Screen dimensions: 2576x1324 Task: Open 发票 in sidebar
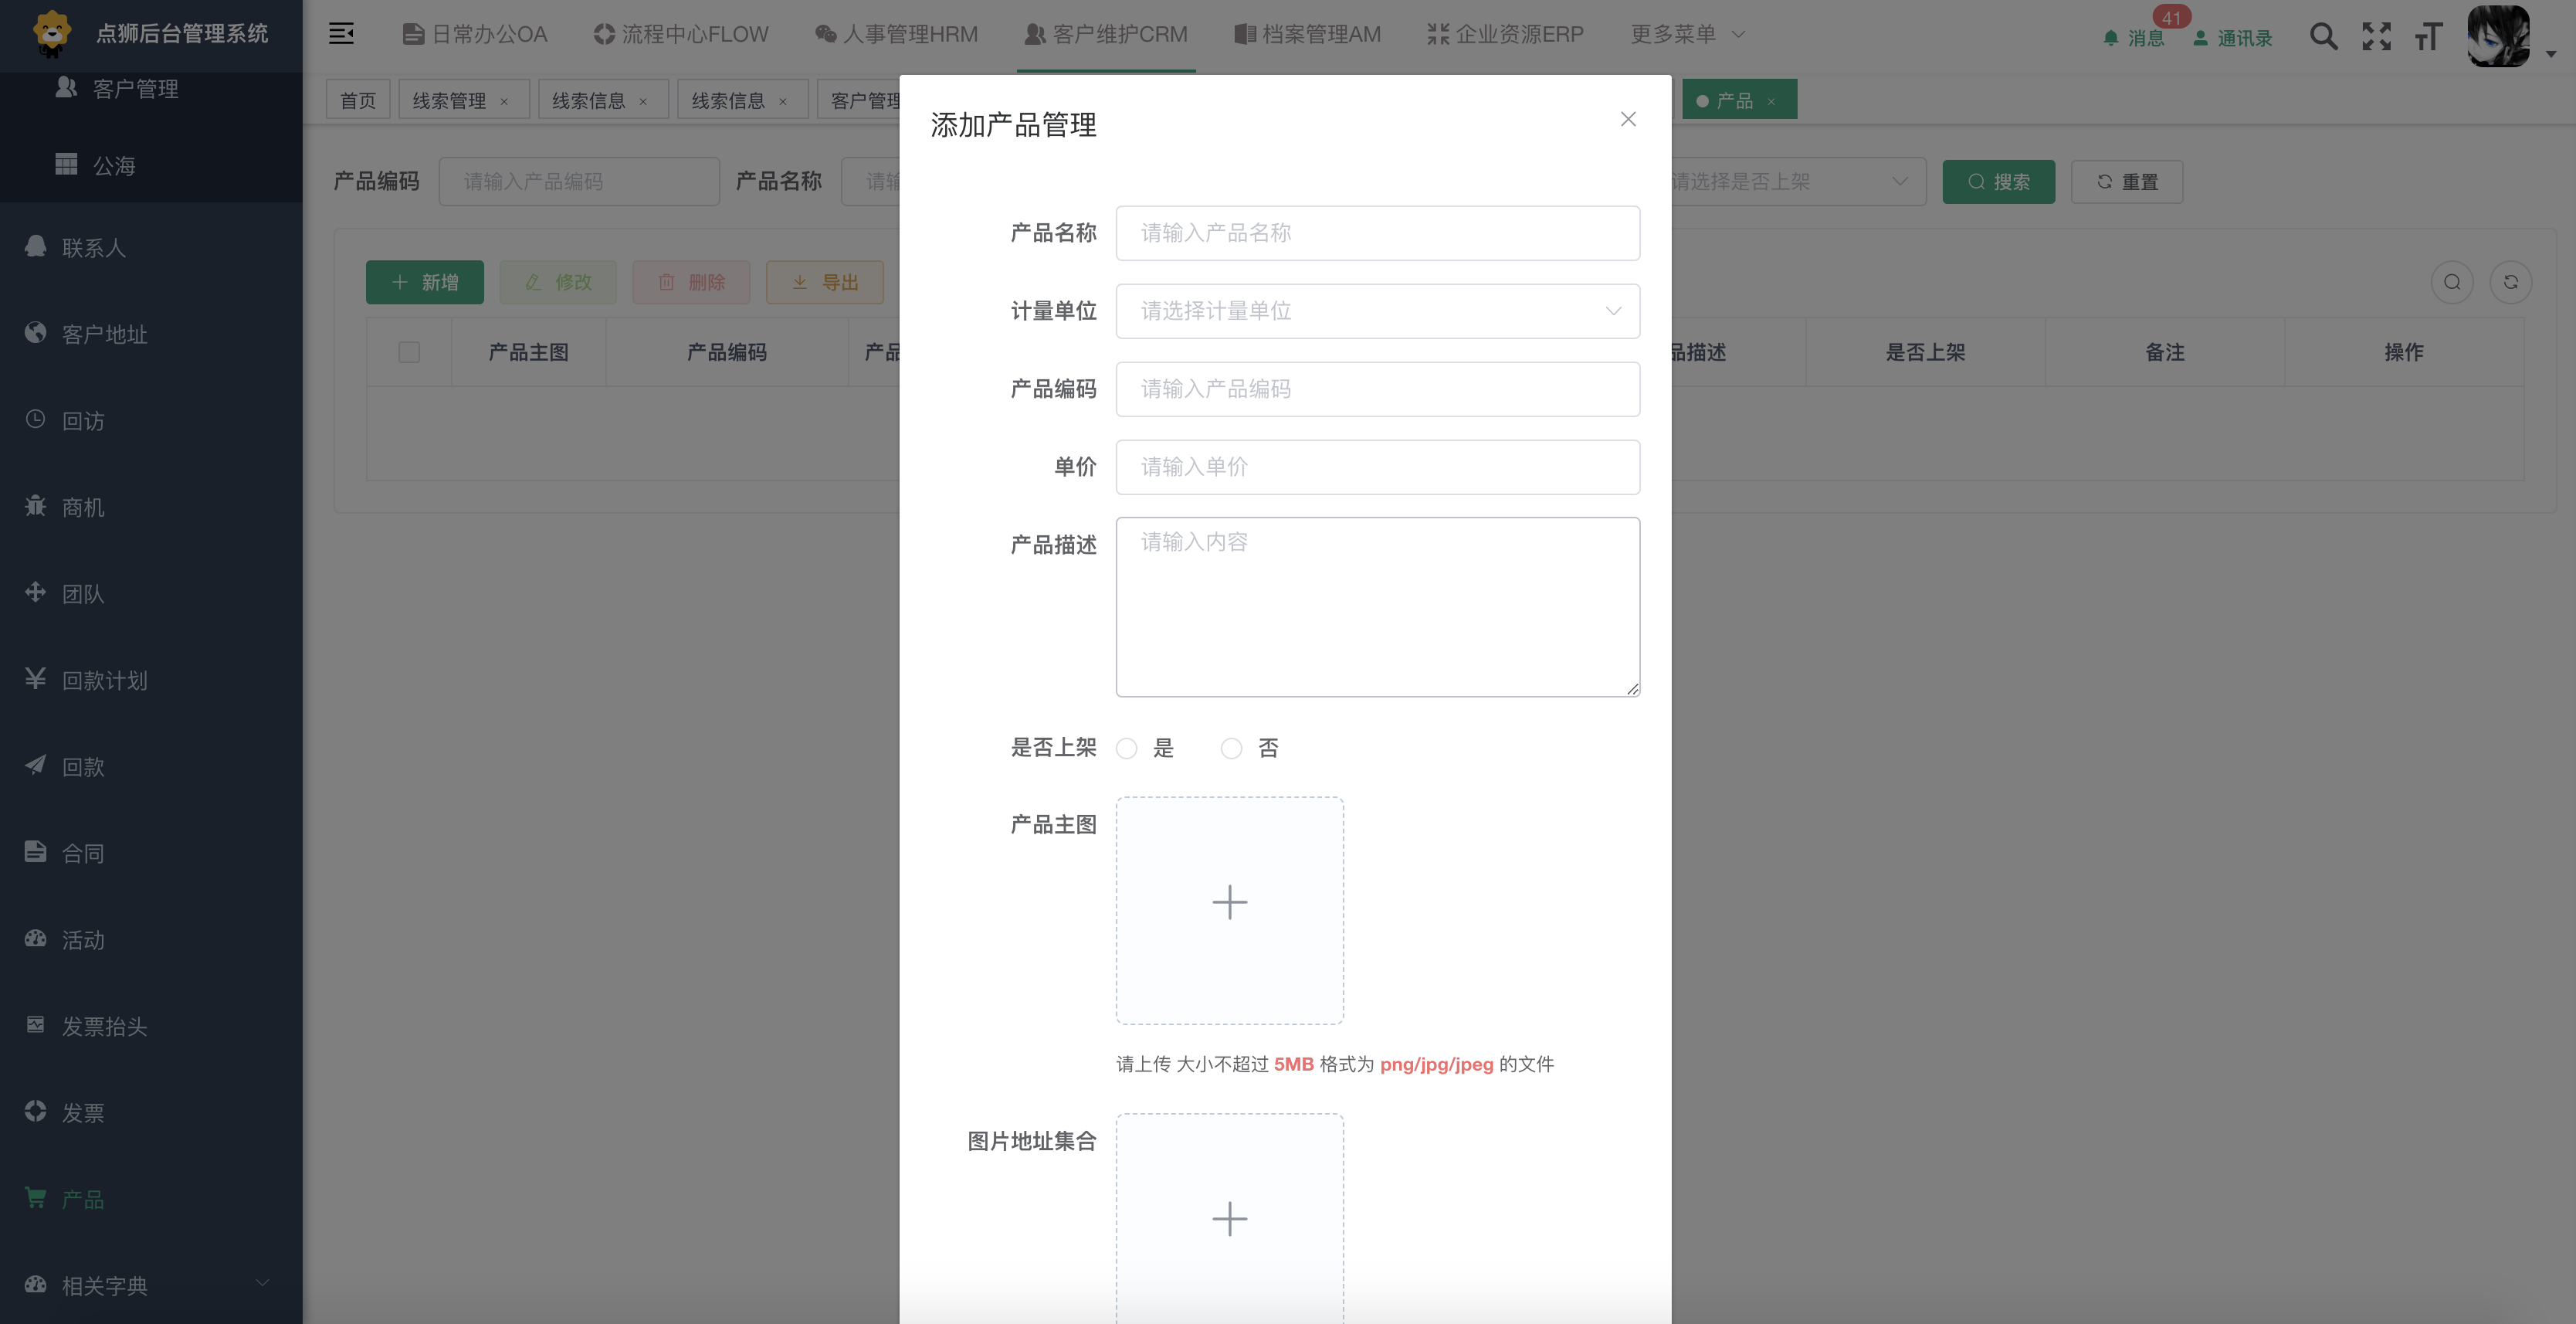pyautogui.click(x=151, y=1112)
